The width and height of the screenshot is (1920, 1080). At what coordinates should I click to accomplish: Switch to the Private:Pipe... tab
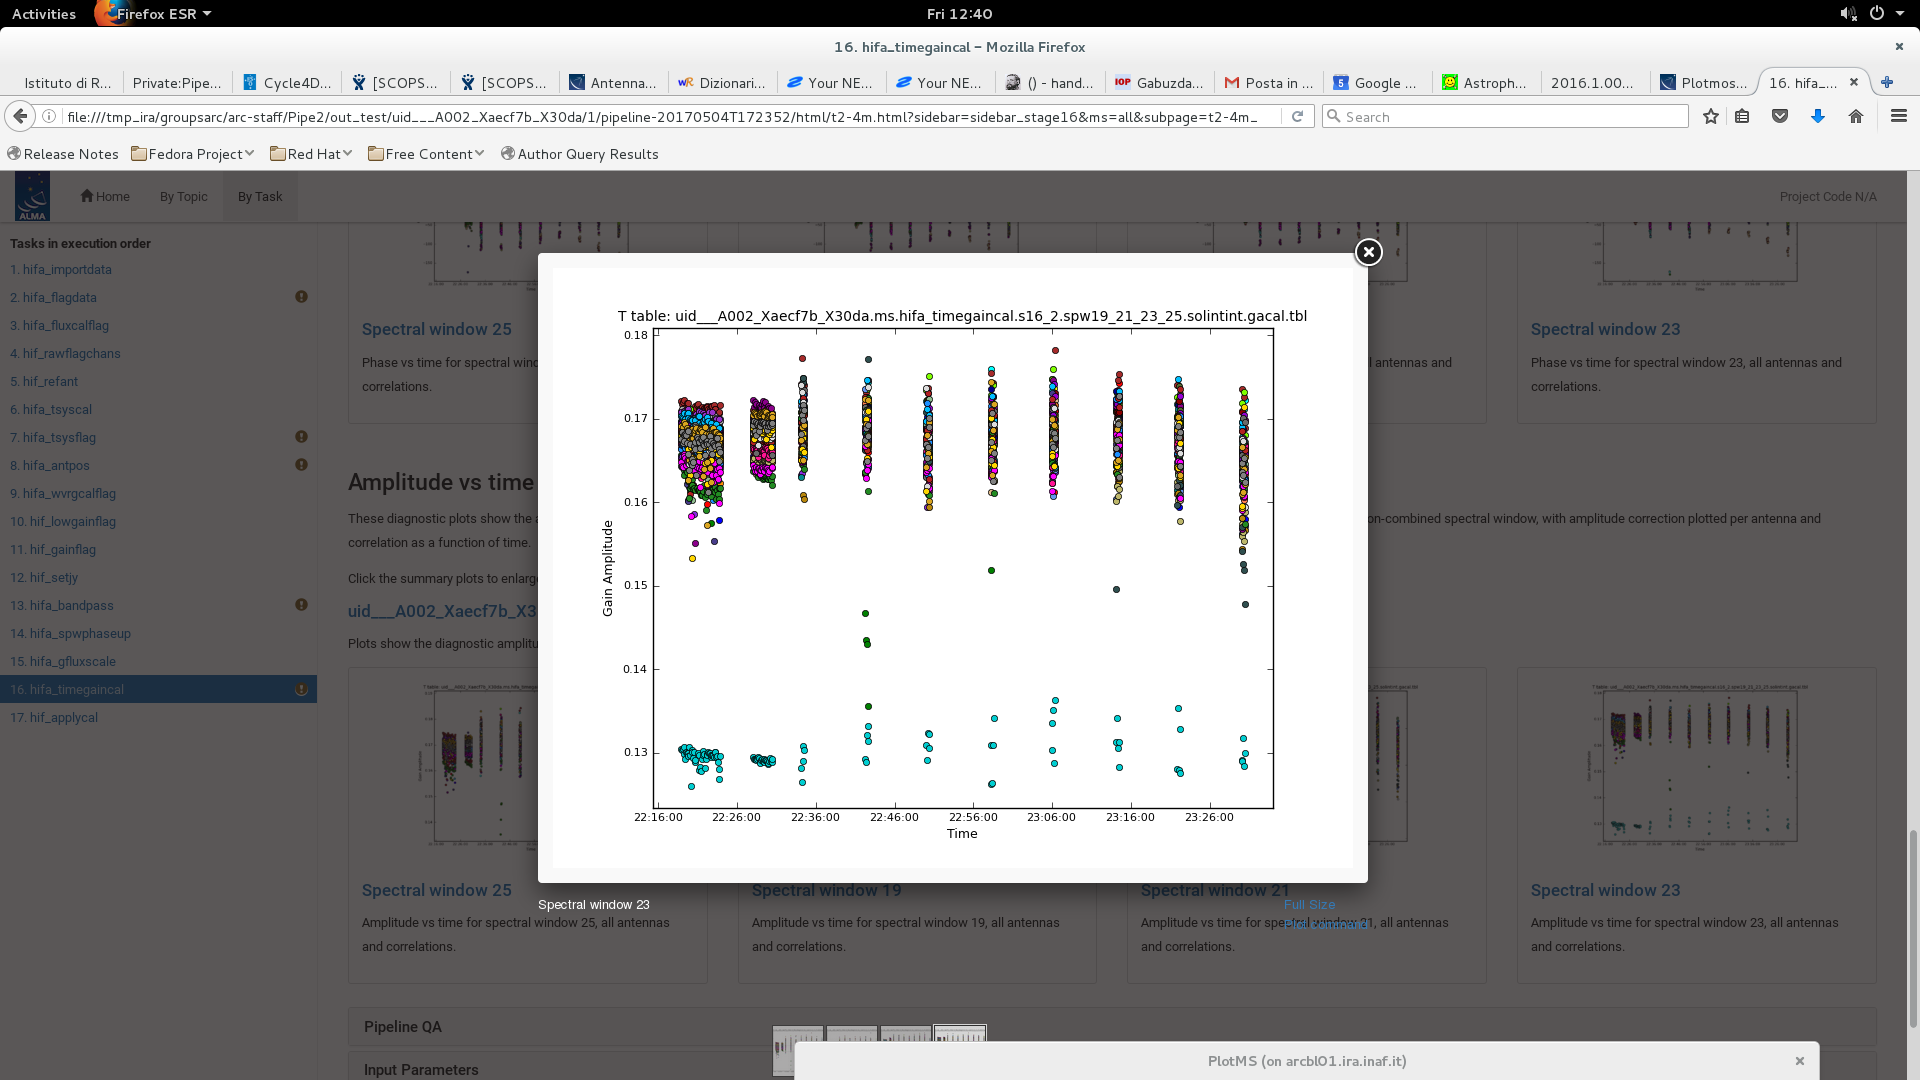click(177, 82)
